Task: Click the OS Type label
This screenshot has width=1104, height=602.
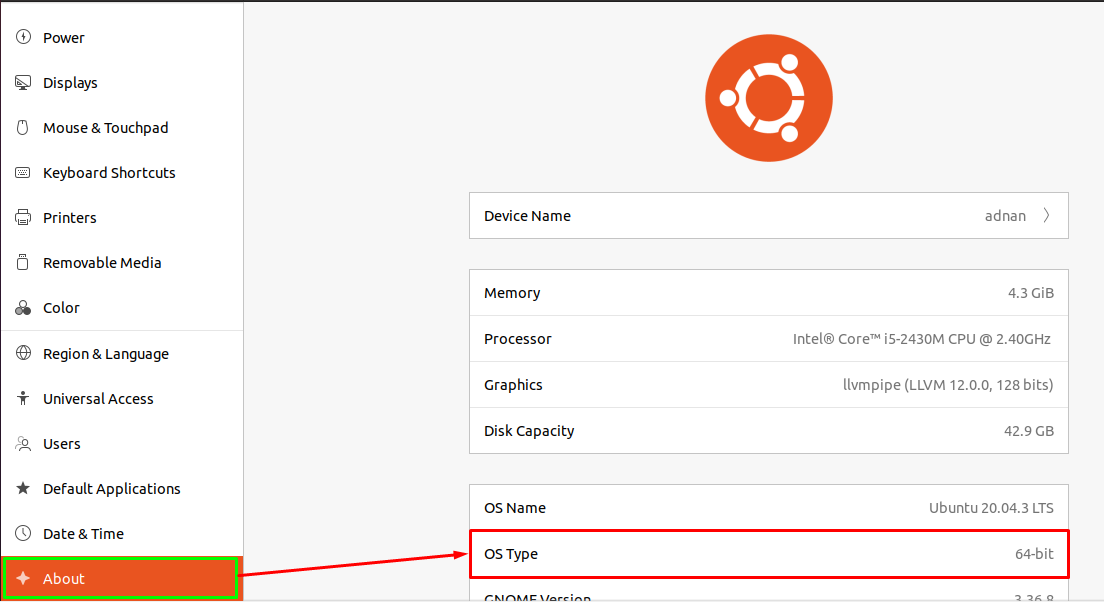Action: 510,554
